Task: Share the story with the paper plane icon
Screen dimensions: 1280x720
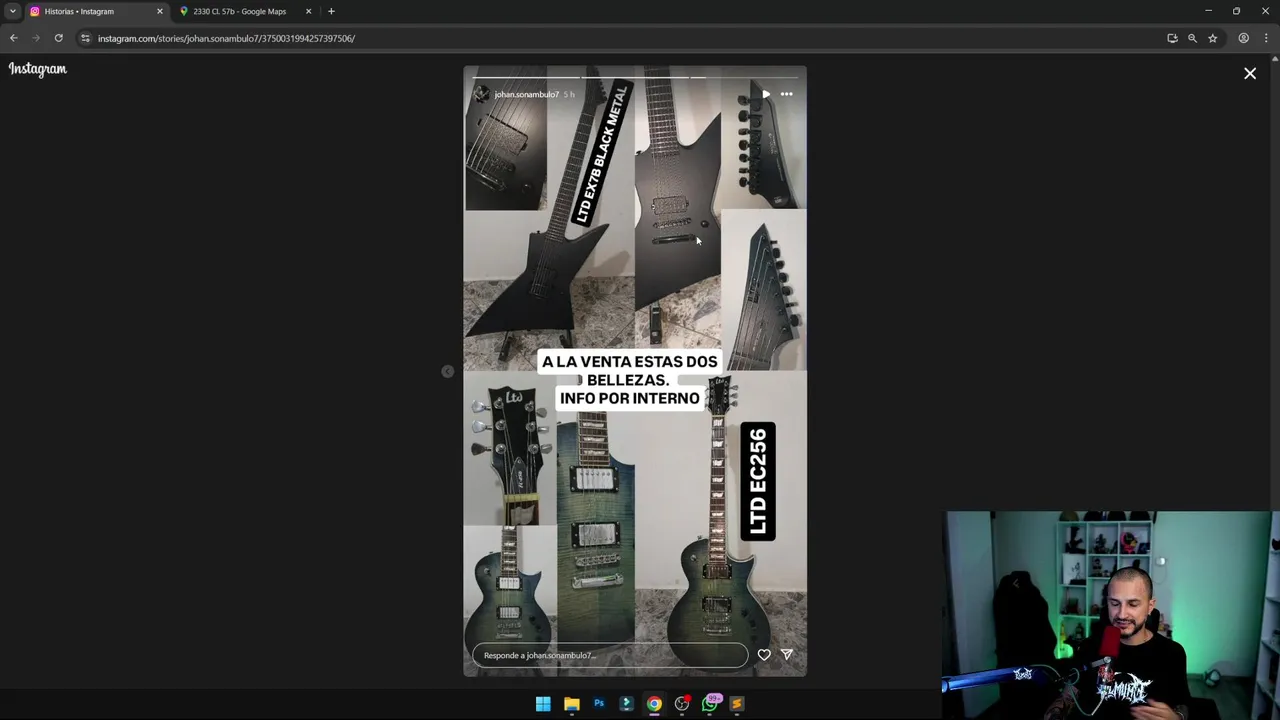Action: 787,654
